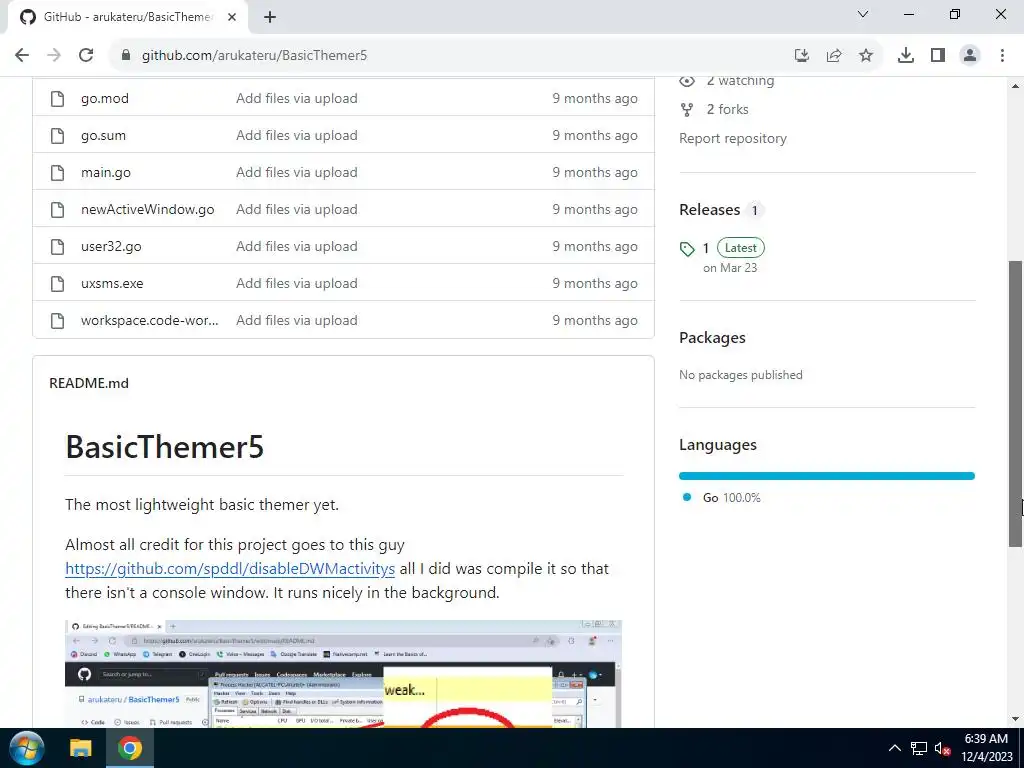
Task: Open the go.mod file
Action: 104,99
